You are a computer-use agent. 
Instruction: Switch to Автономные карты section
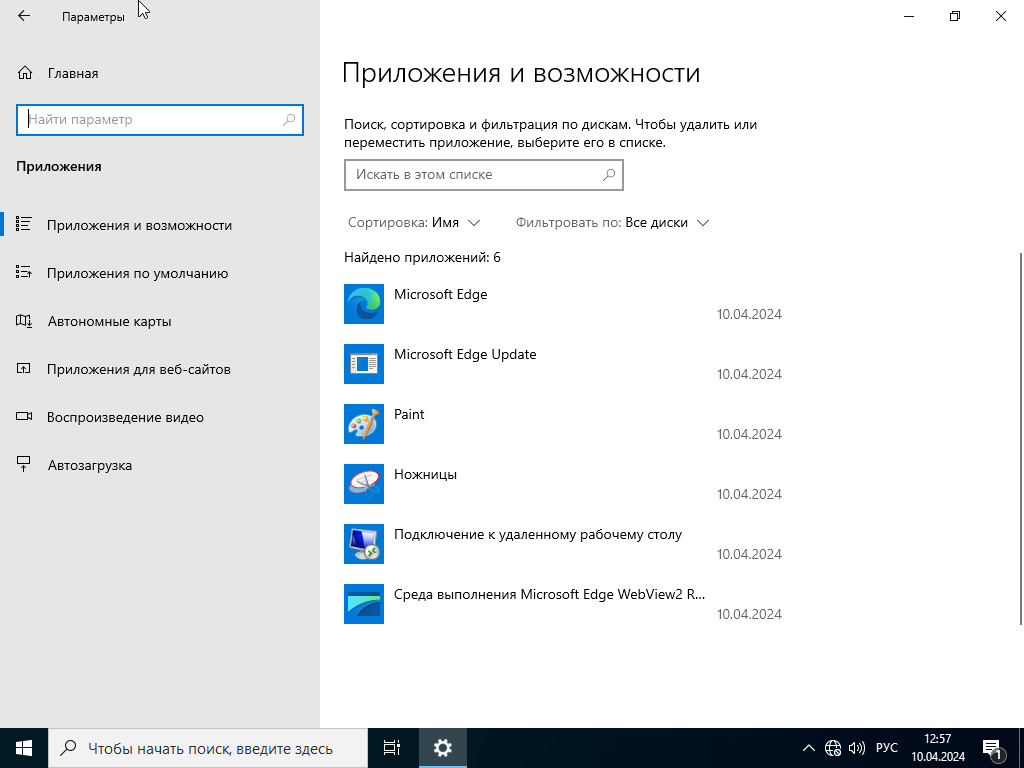(x=109, y=321)
